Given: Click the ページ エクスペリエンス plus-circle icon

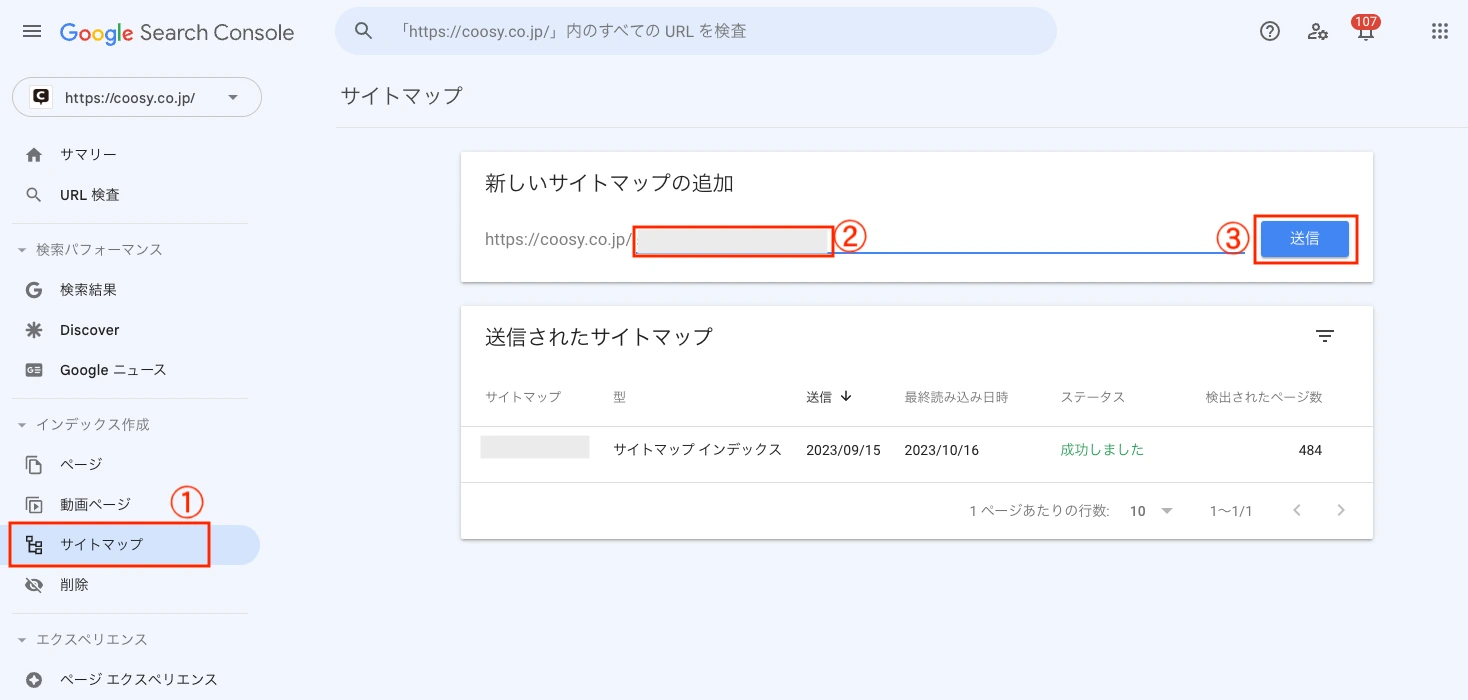Looking at the screenshot, I should pyautogui.click(x=34, y=680).
